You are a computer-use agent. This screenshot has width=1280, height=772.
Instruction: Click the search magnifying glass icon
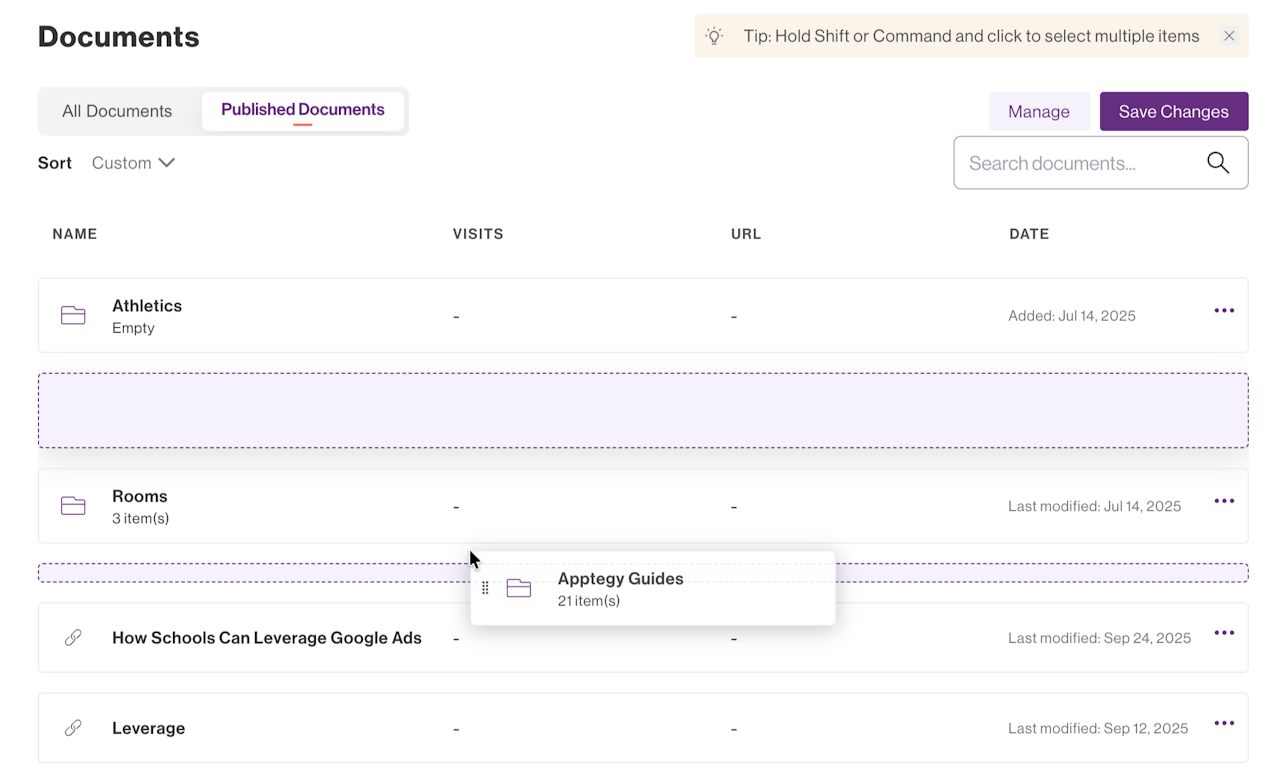coord(1217,163)
